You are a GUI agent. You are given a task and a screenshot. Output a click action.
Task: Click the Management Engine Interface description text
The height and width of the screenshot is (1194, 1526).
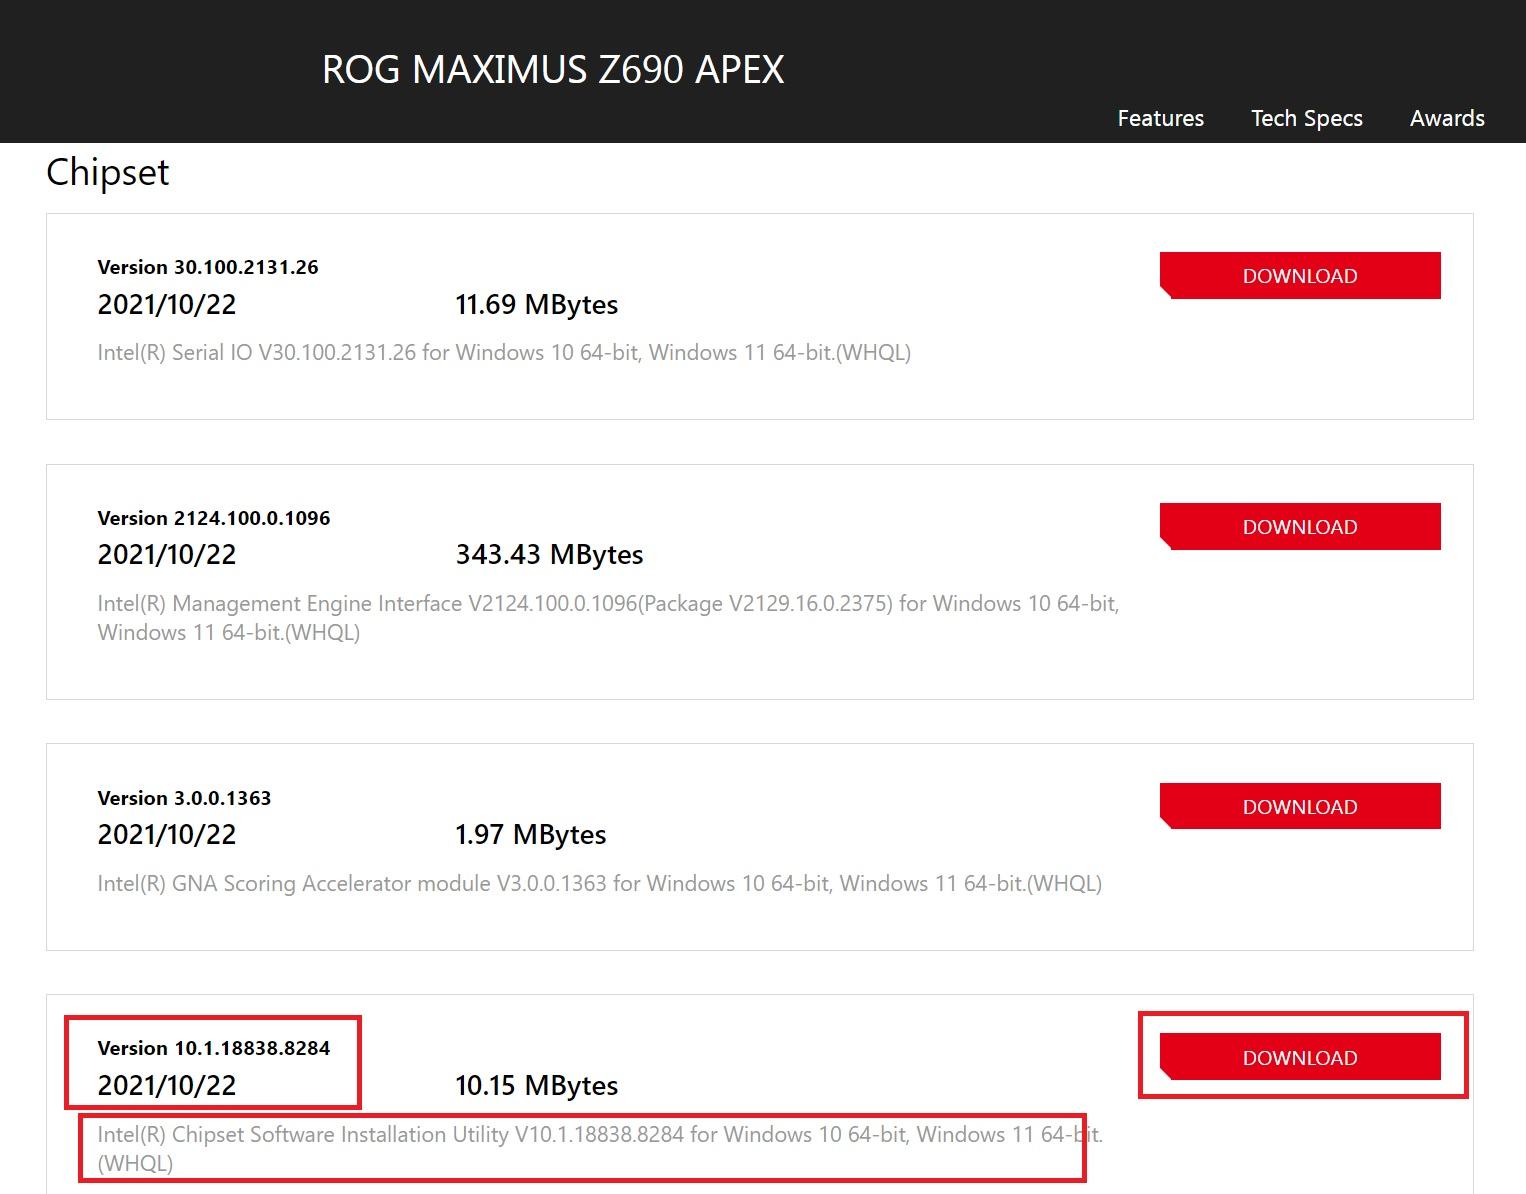[x=607, y=604]
